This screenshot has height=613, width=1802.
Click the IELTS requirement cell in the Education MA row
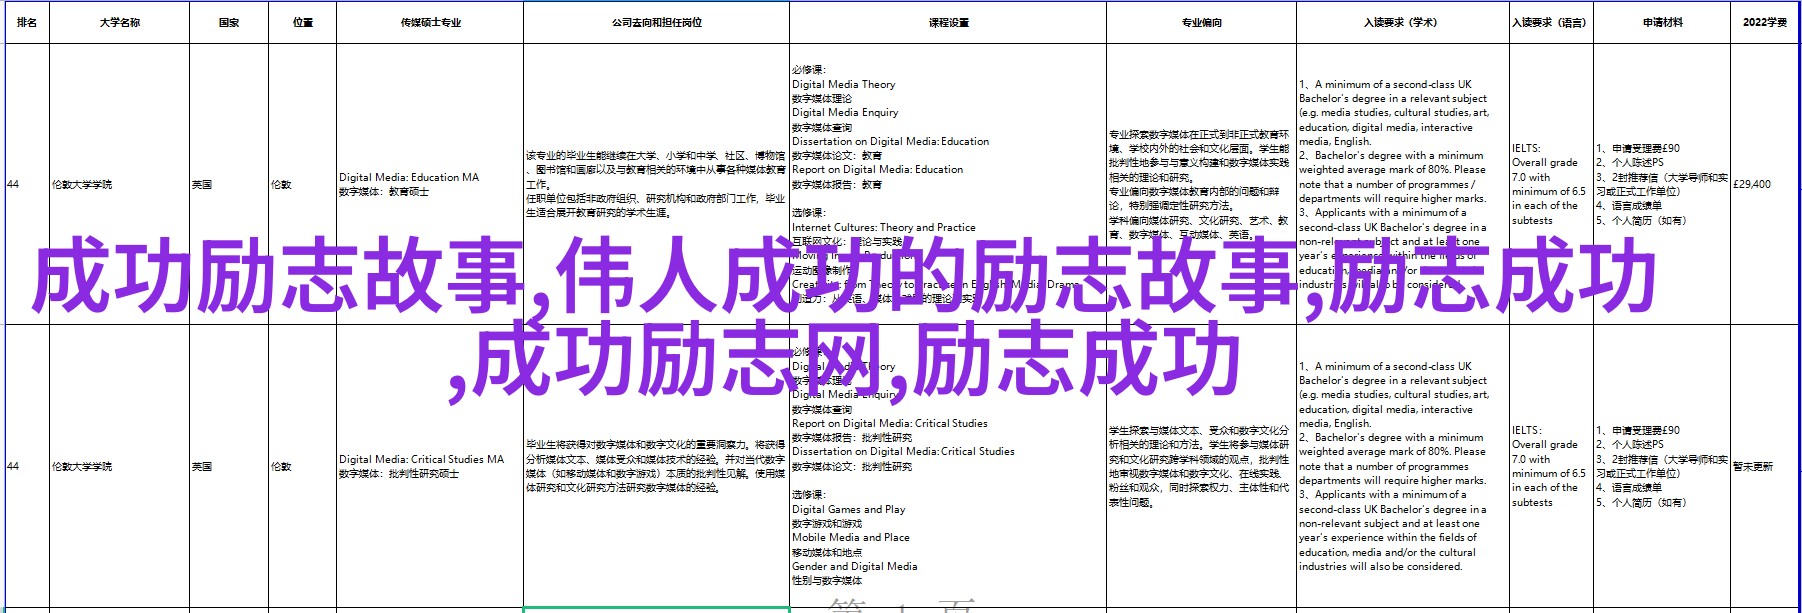[x=1550, y=184]
